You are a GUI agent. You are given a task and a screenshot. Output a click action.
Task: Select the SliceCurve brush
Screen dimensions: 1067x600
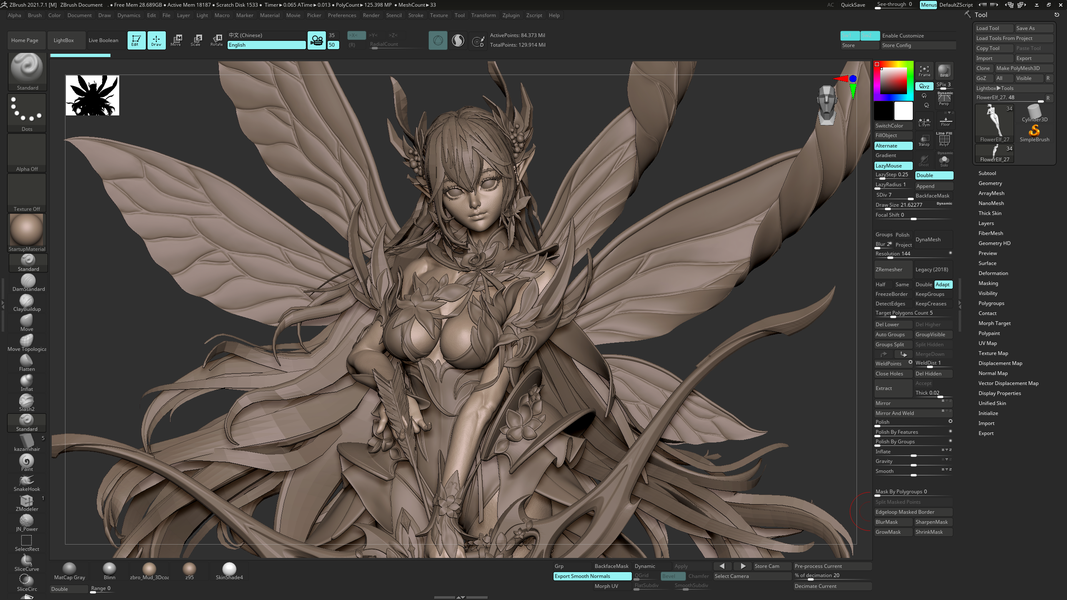point(27,563)
